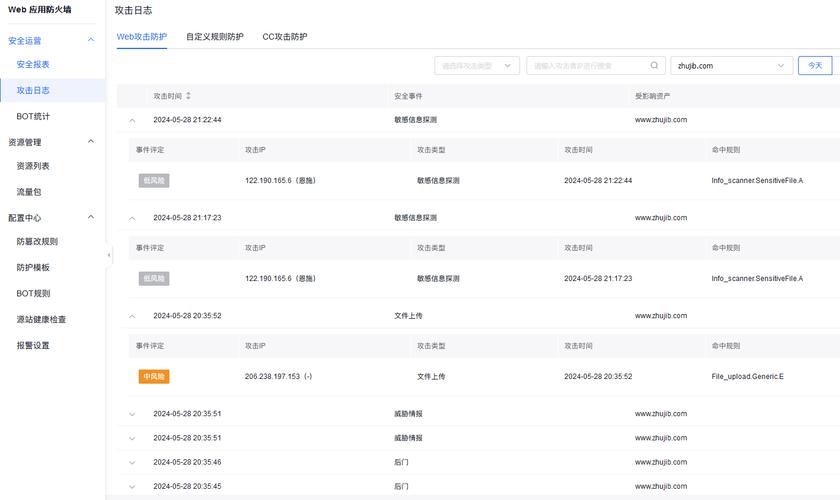Expand the first 20:35:51 威胁情报 row
The image size is (840, 500).
tap(132, 413)
